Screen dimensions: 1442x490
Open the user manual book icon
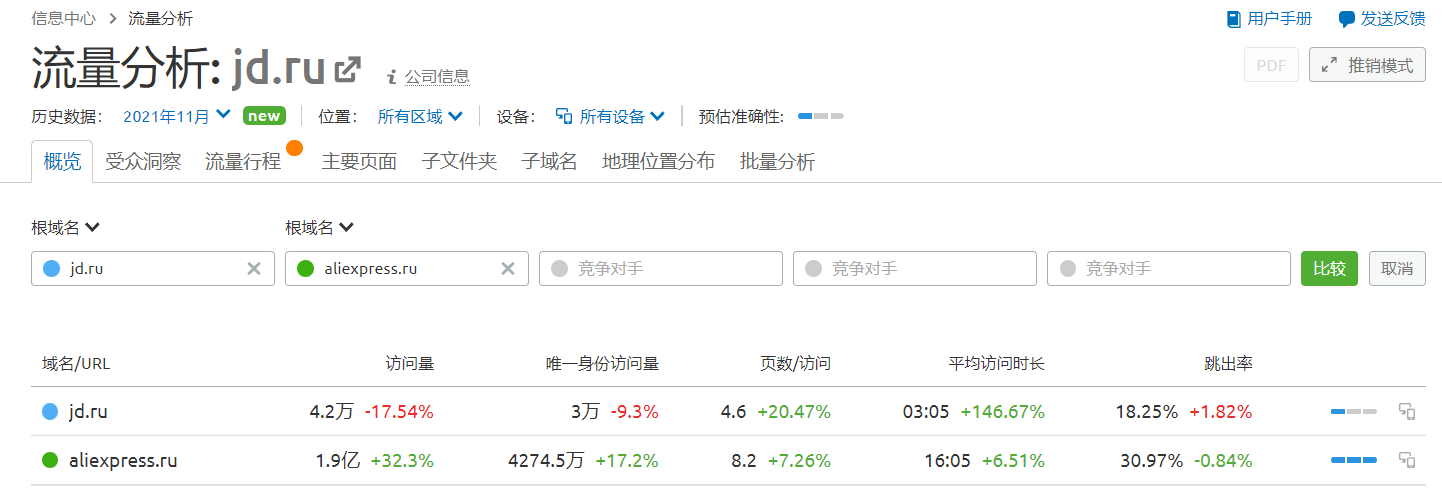1233,19
